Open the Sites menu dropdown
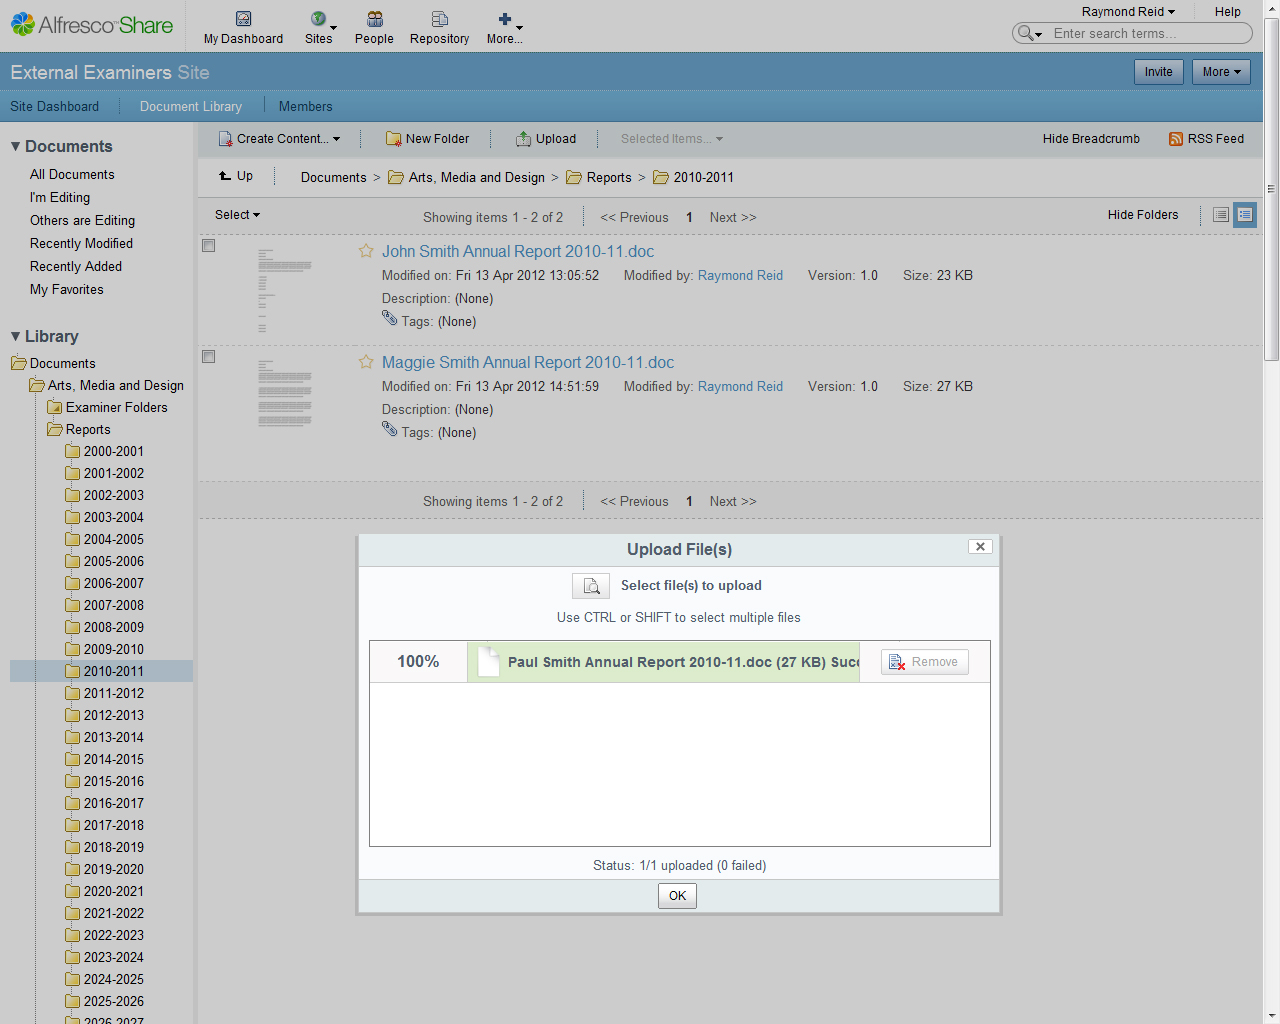Screen dimensions: 1280x1024 point(319,27)
